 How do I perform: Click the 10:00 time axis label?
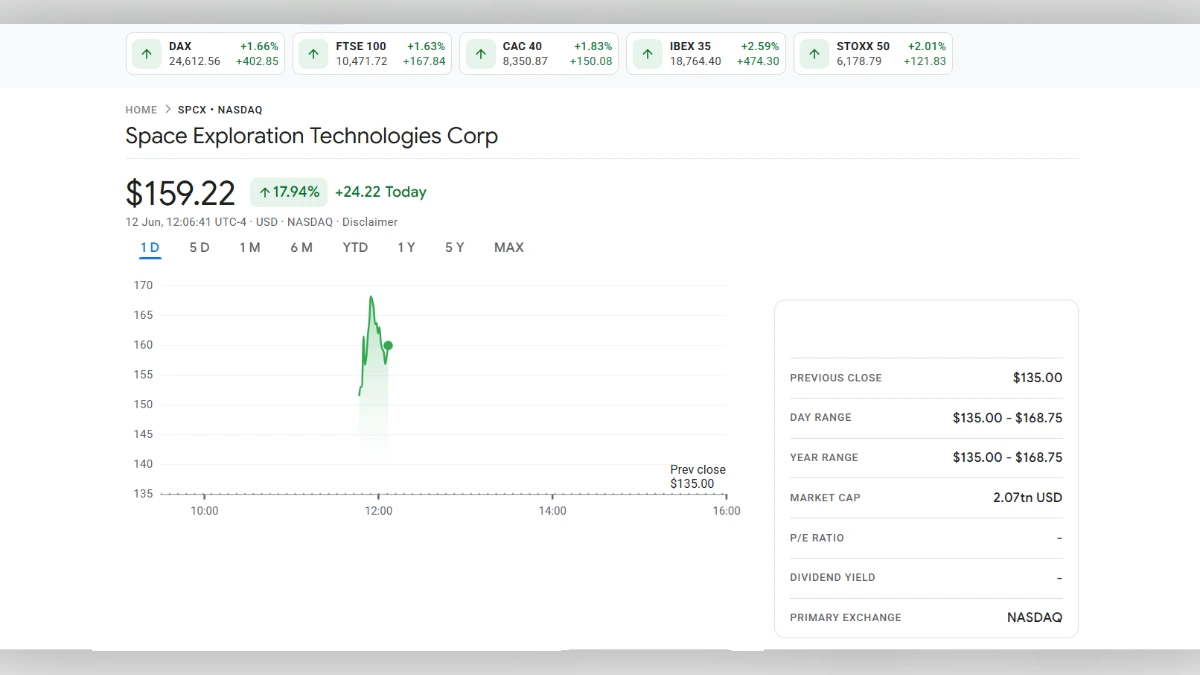coord(204,511)
